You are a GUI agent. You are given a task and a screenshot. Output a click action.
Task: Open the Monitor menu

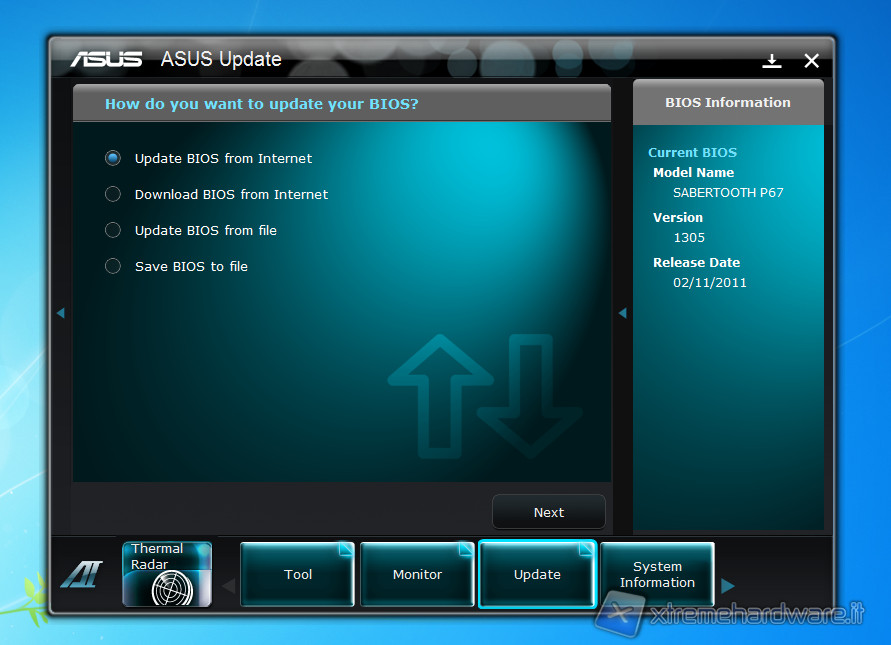pyautogui.click(x=417, y=574)
